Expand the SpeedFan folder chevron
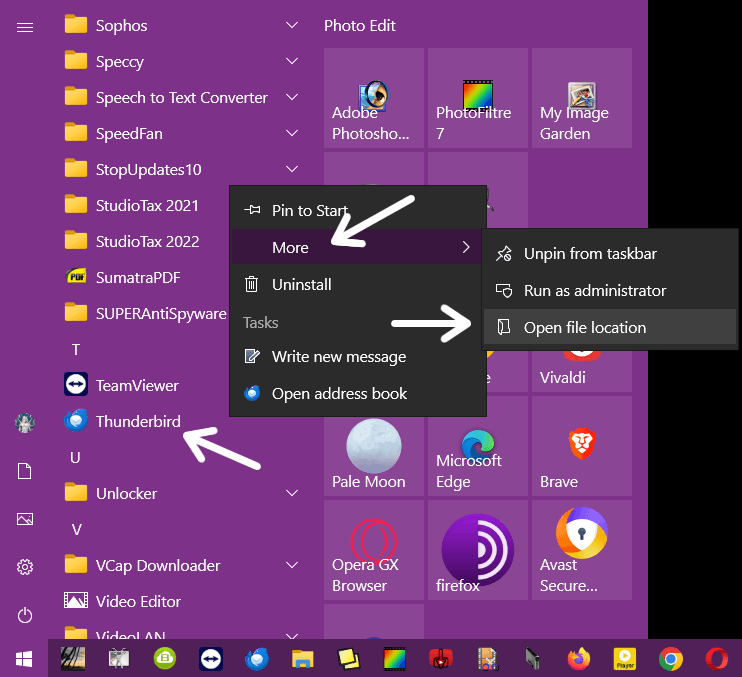This screenshot has width=742, height=677. pyautogui.click(x=292, y=133)
